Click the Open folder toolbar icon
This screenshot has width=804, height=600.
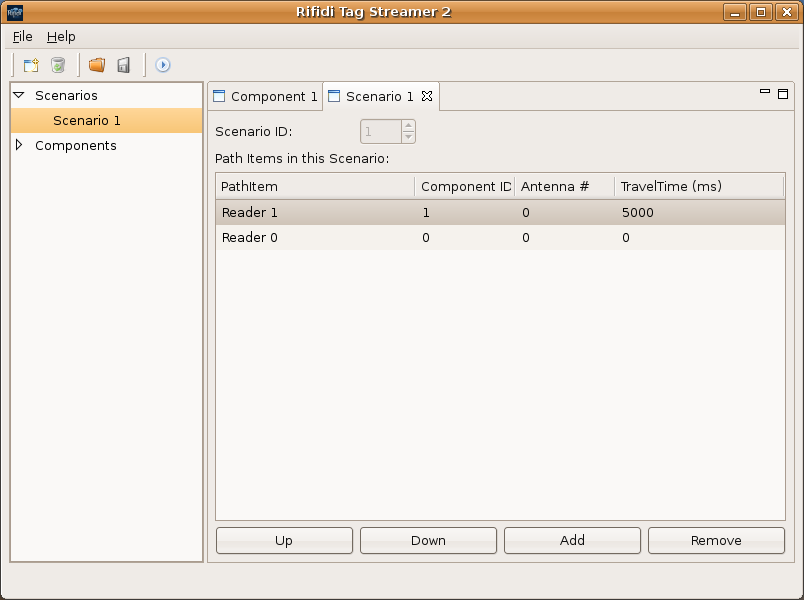(97, 65)
